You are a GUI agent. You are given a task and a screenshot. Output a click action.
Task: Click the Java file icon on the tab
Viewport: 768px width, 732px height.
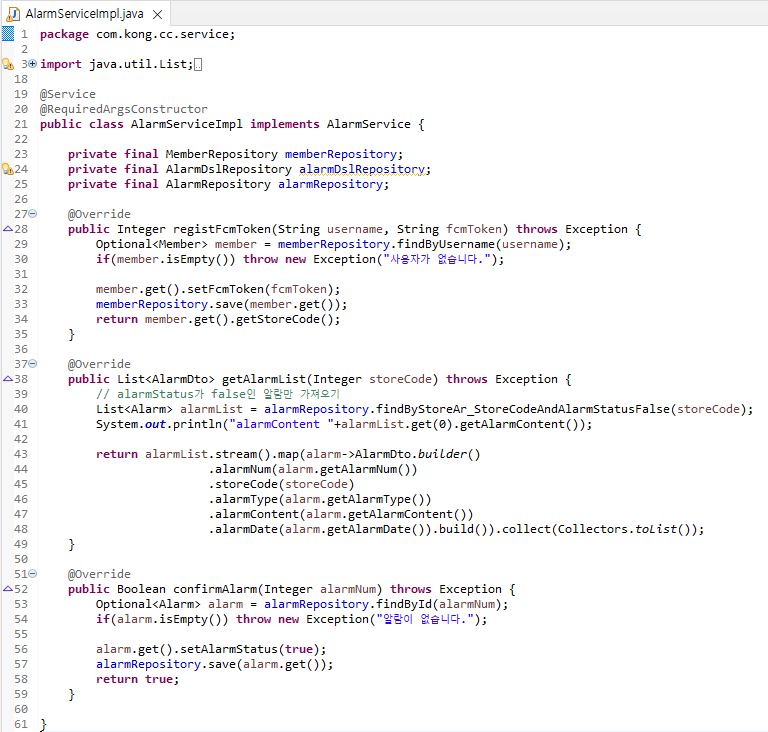click(x=13, y=14)
